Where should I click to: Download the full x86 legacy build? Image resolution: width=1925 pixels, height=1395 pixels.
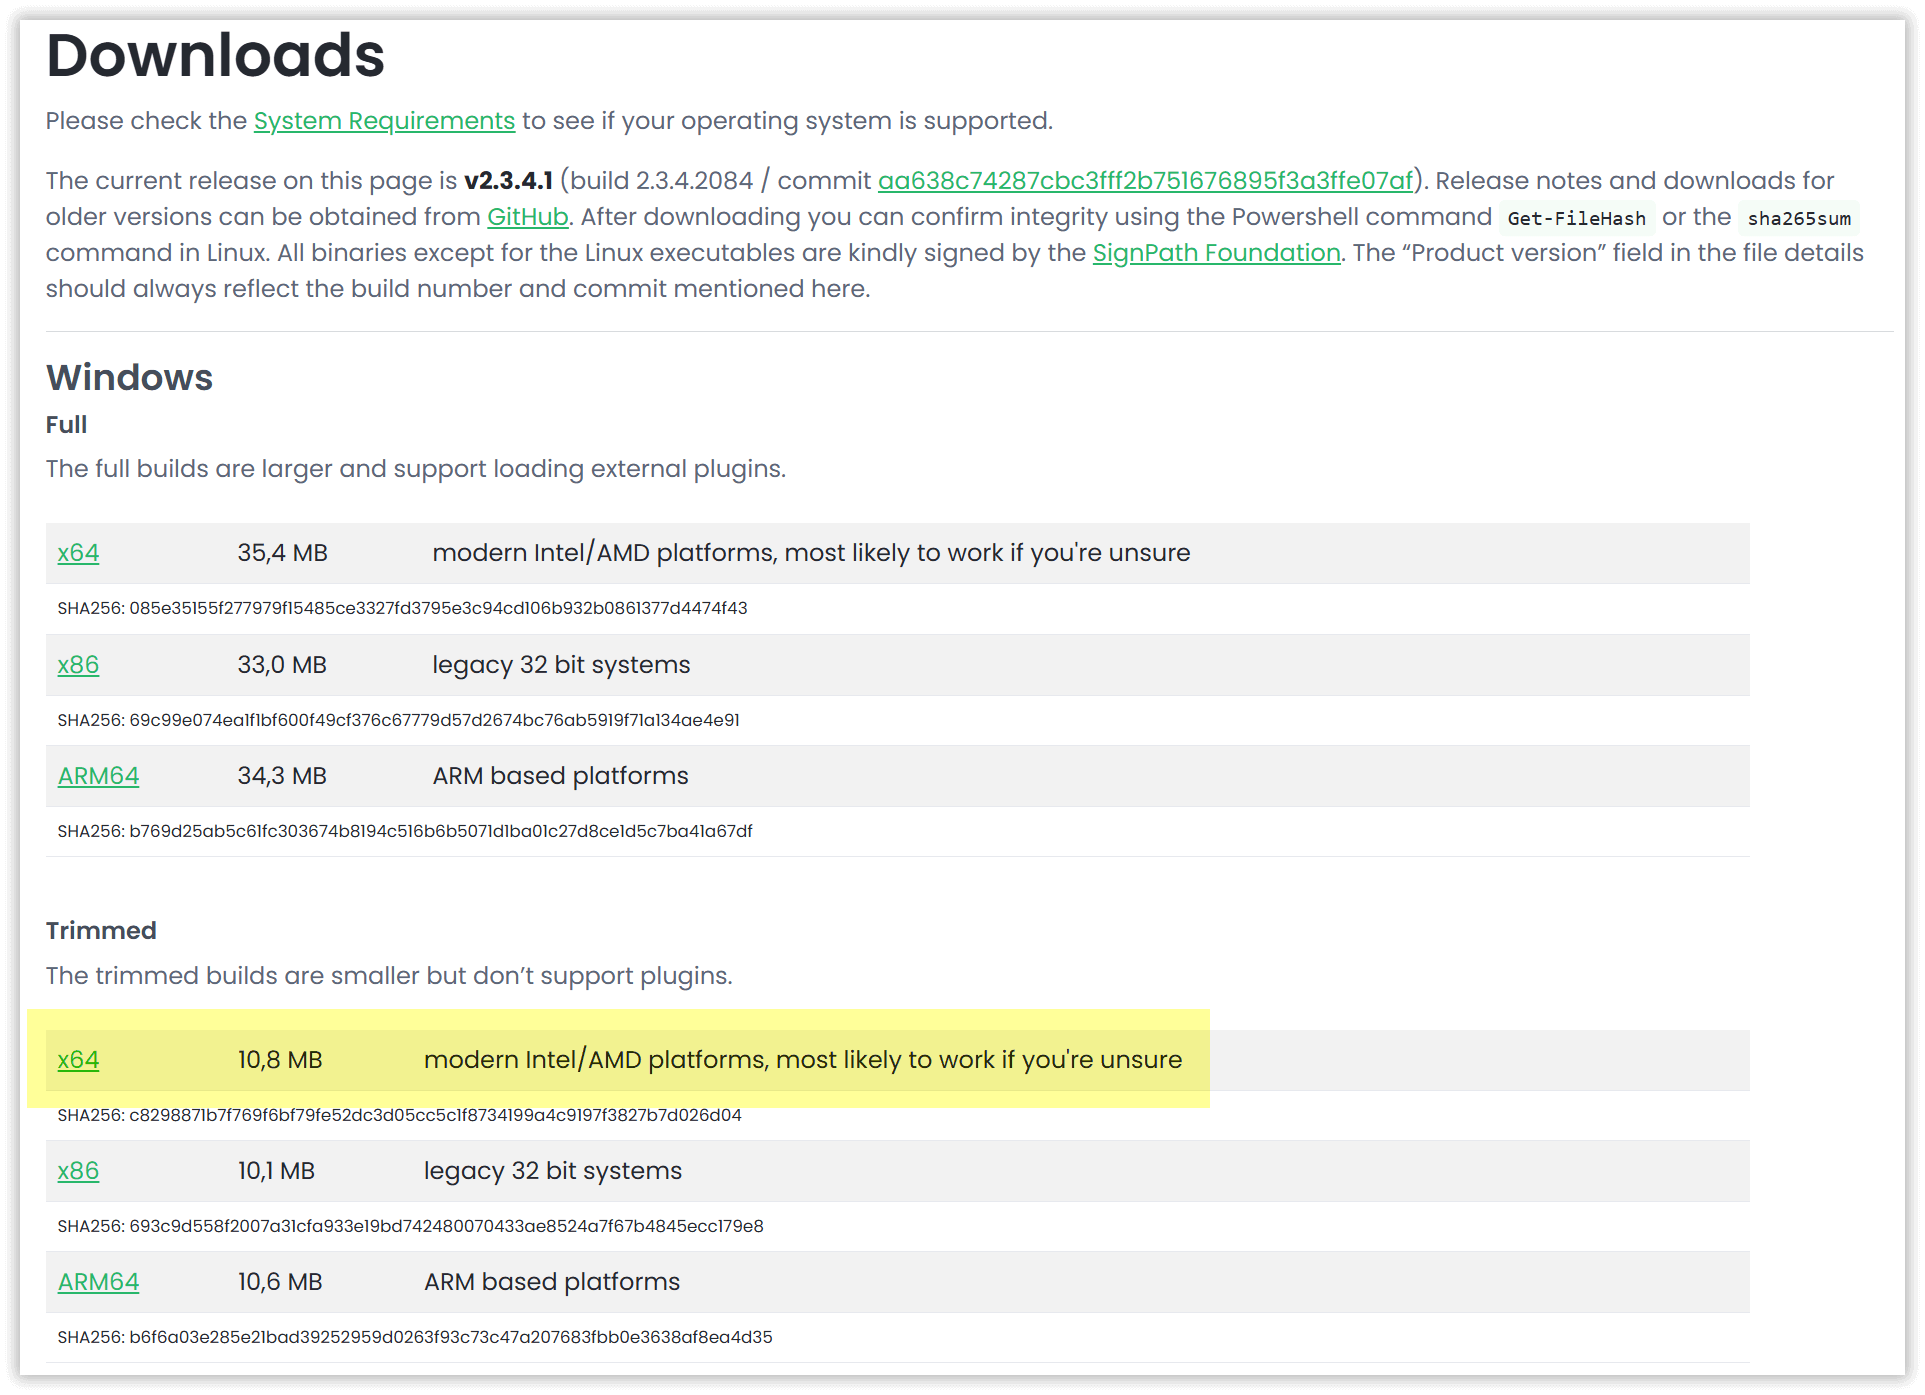click(x=77, y=664)
